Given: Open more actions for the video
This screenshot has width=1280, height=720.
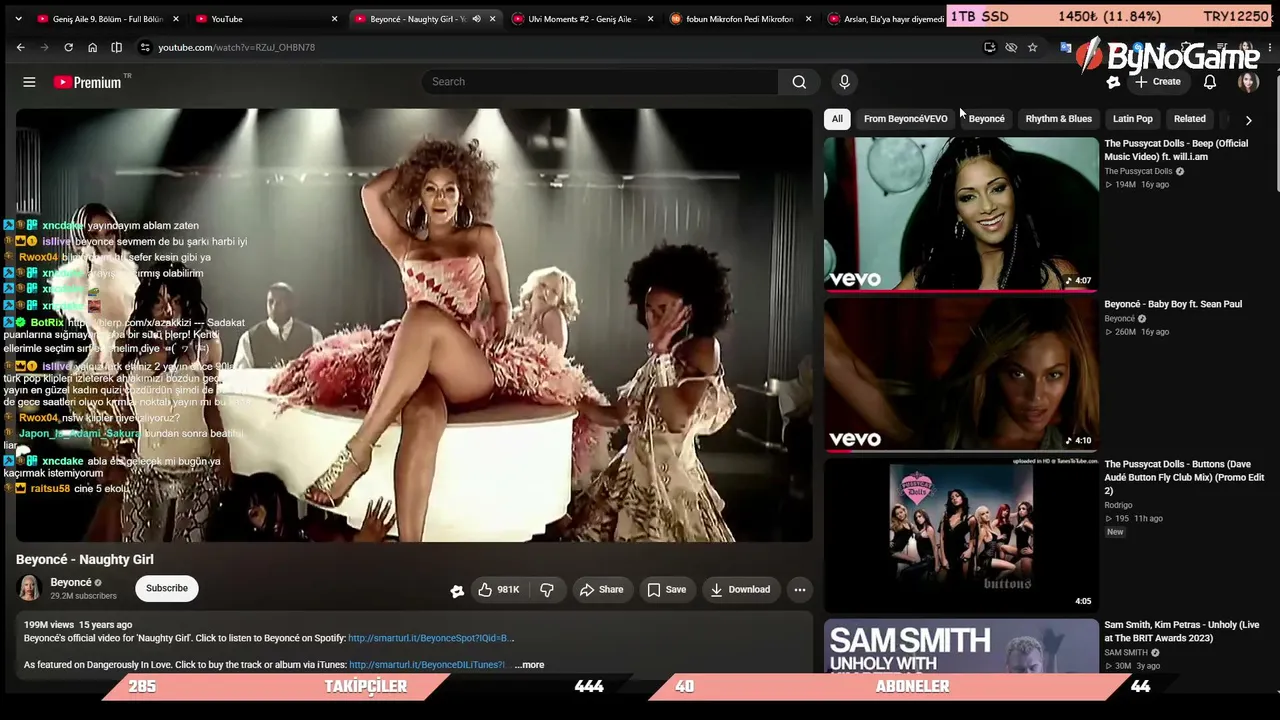Looking at the screenshot, I should [x=799, y=590].
